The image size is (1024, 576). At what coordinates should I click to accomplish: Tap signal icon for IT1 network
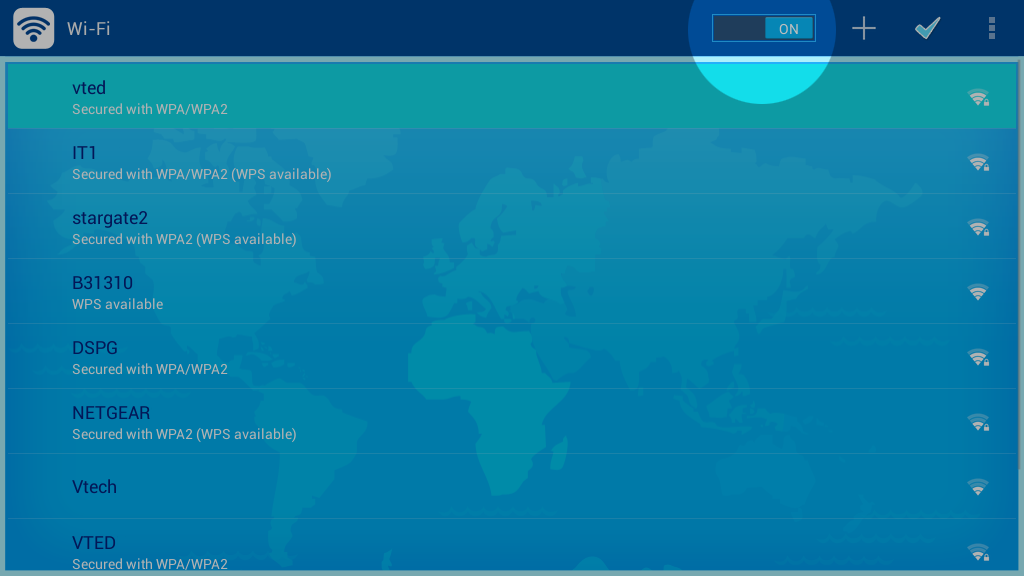(978, 162)
